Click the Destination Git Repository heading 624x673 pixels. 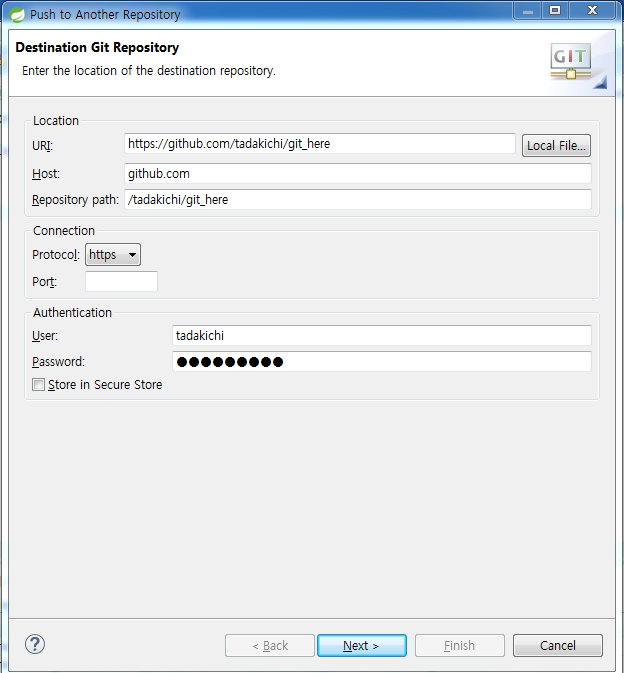click(97, 47)
